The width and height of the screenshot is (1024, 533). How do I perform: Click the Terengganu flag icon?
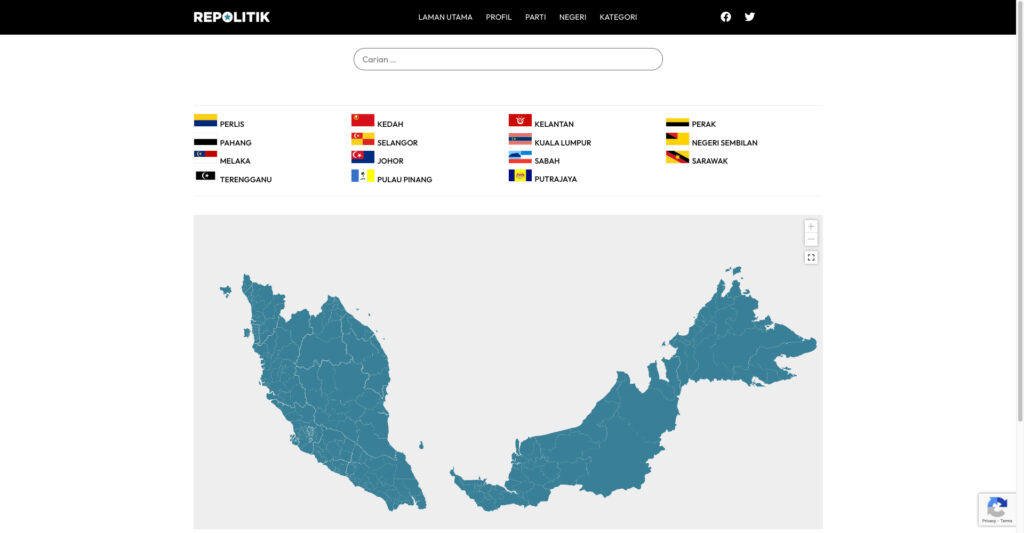(205, 176)
